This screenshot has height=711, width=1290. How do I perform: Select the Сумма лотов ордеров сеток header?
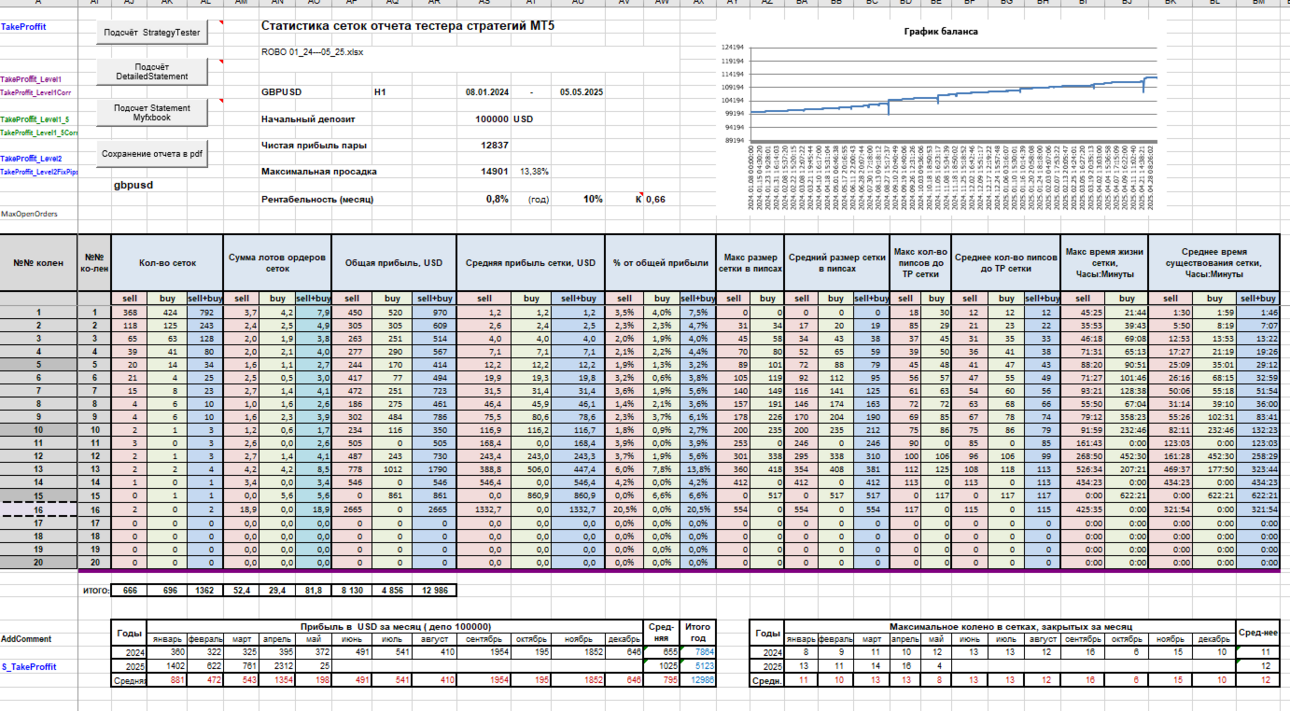(x=276, y=263)
